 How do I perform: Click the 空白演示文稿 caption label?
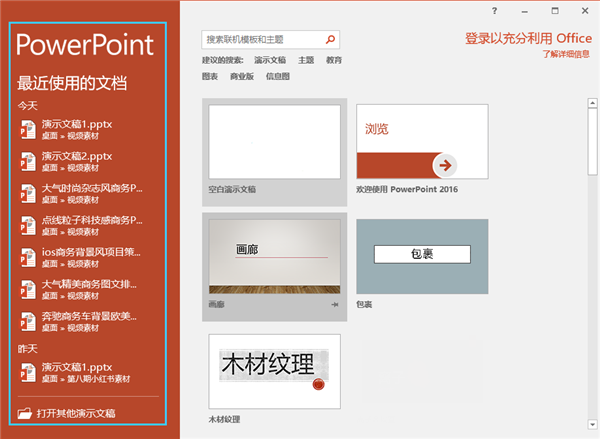(232, 189)
